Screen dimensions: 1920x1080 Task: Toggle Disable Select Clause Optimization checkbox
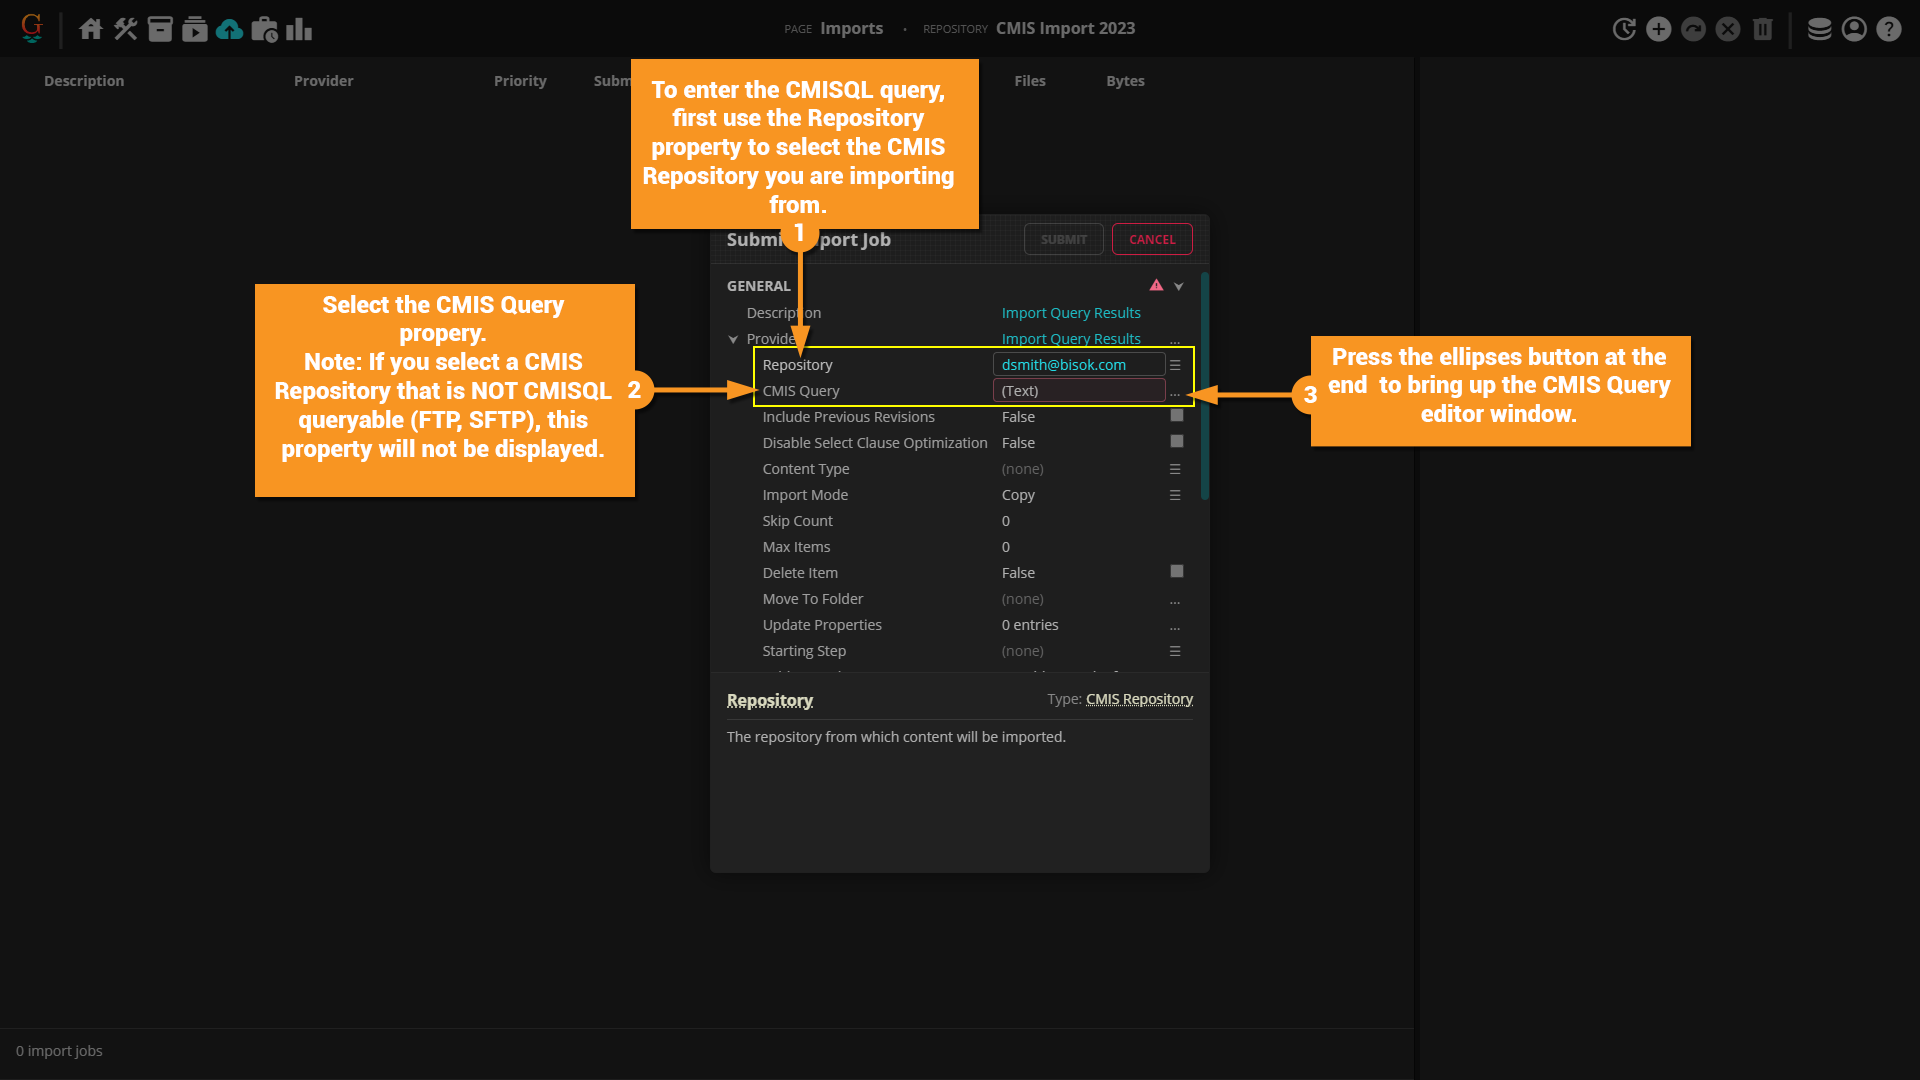click(x=1176, y=442)
